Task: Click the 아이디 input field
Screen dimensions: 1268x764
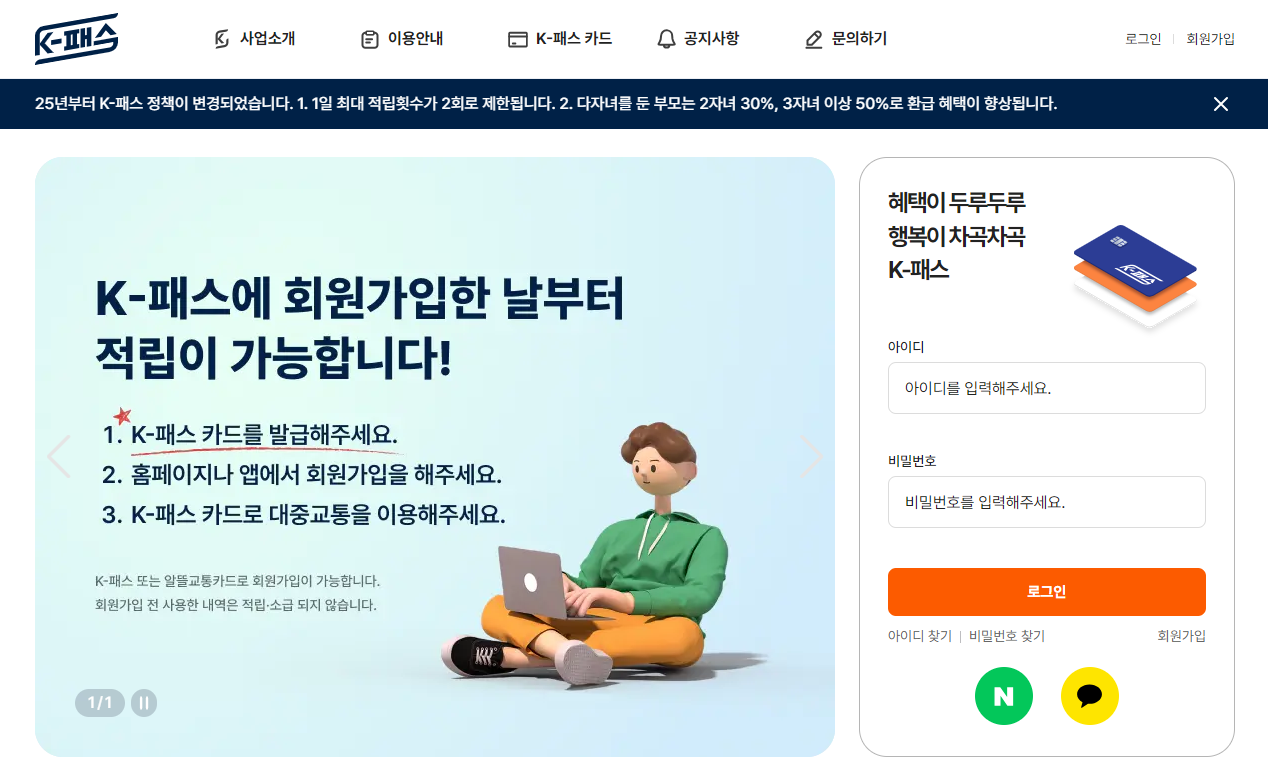Action: pos(1046,388)
